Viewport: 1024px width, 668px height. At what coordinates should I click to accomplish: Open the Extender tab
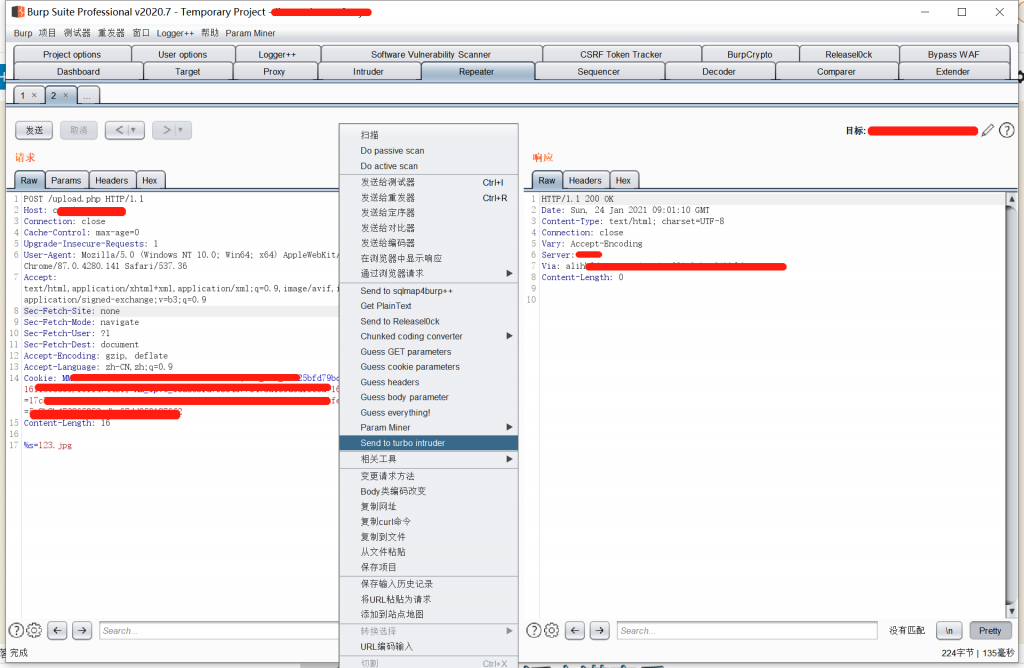click(953, 71)
